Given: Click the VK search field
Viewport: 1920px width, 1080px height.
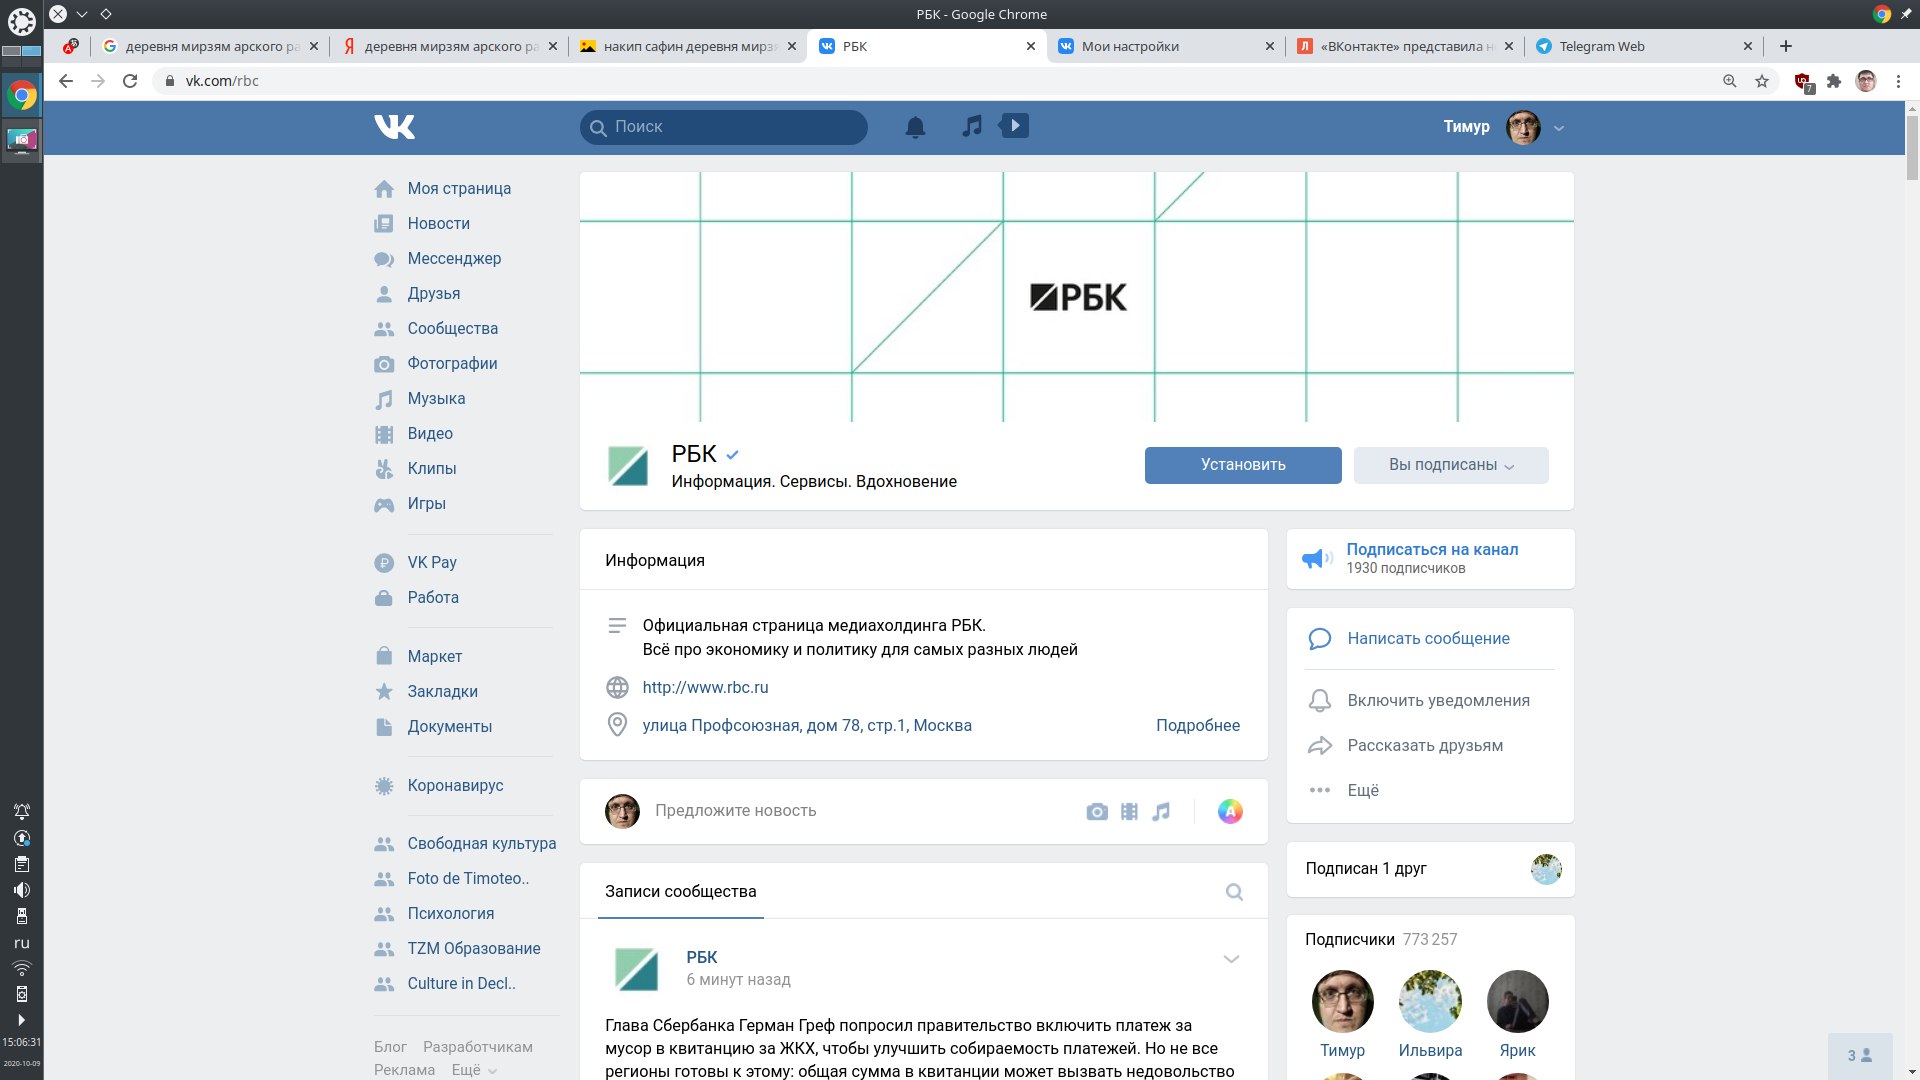Looking at the screenshot, I should pos(724,127).
